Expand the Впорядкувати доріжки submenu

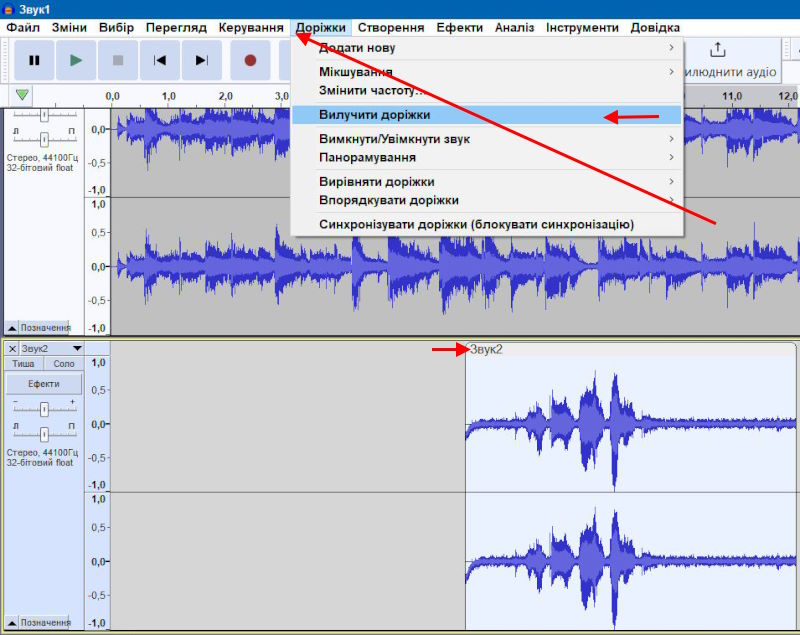click(x=487, y=200)
